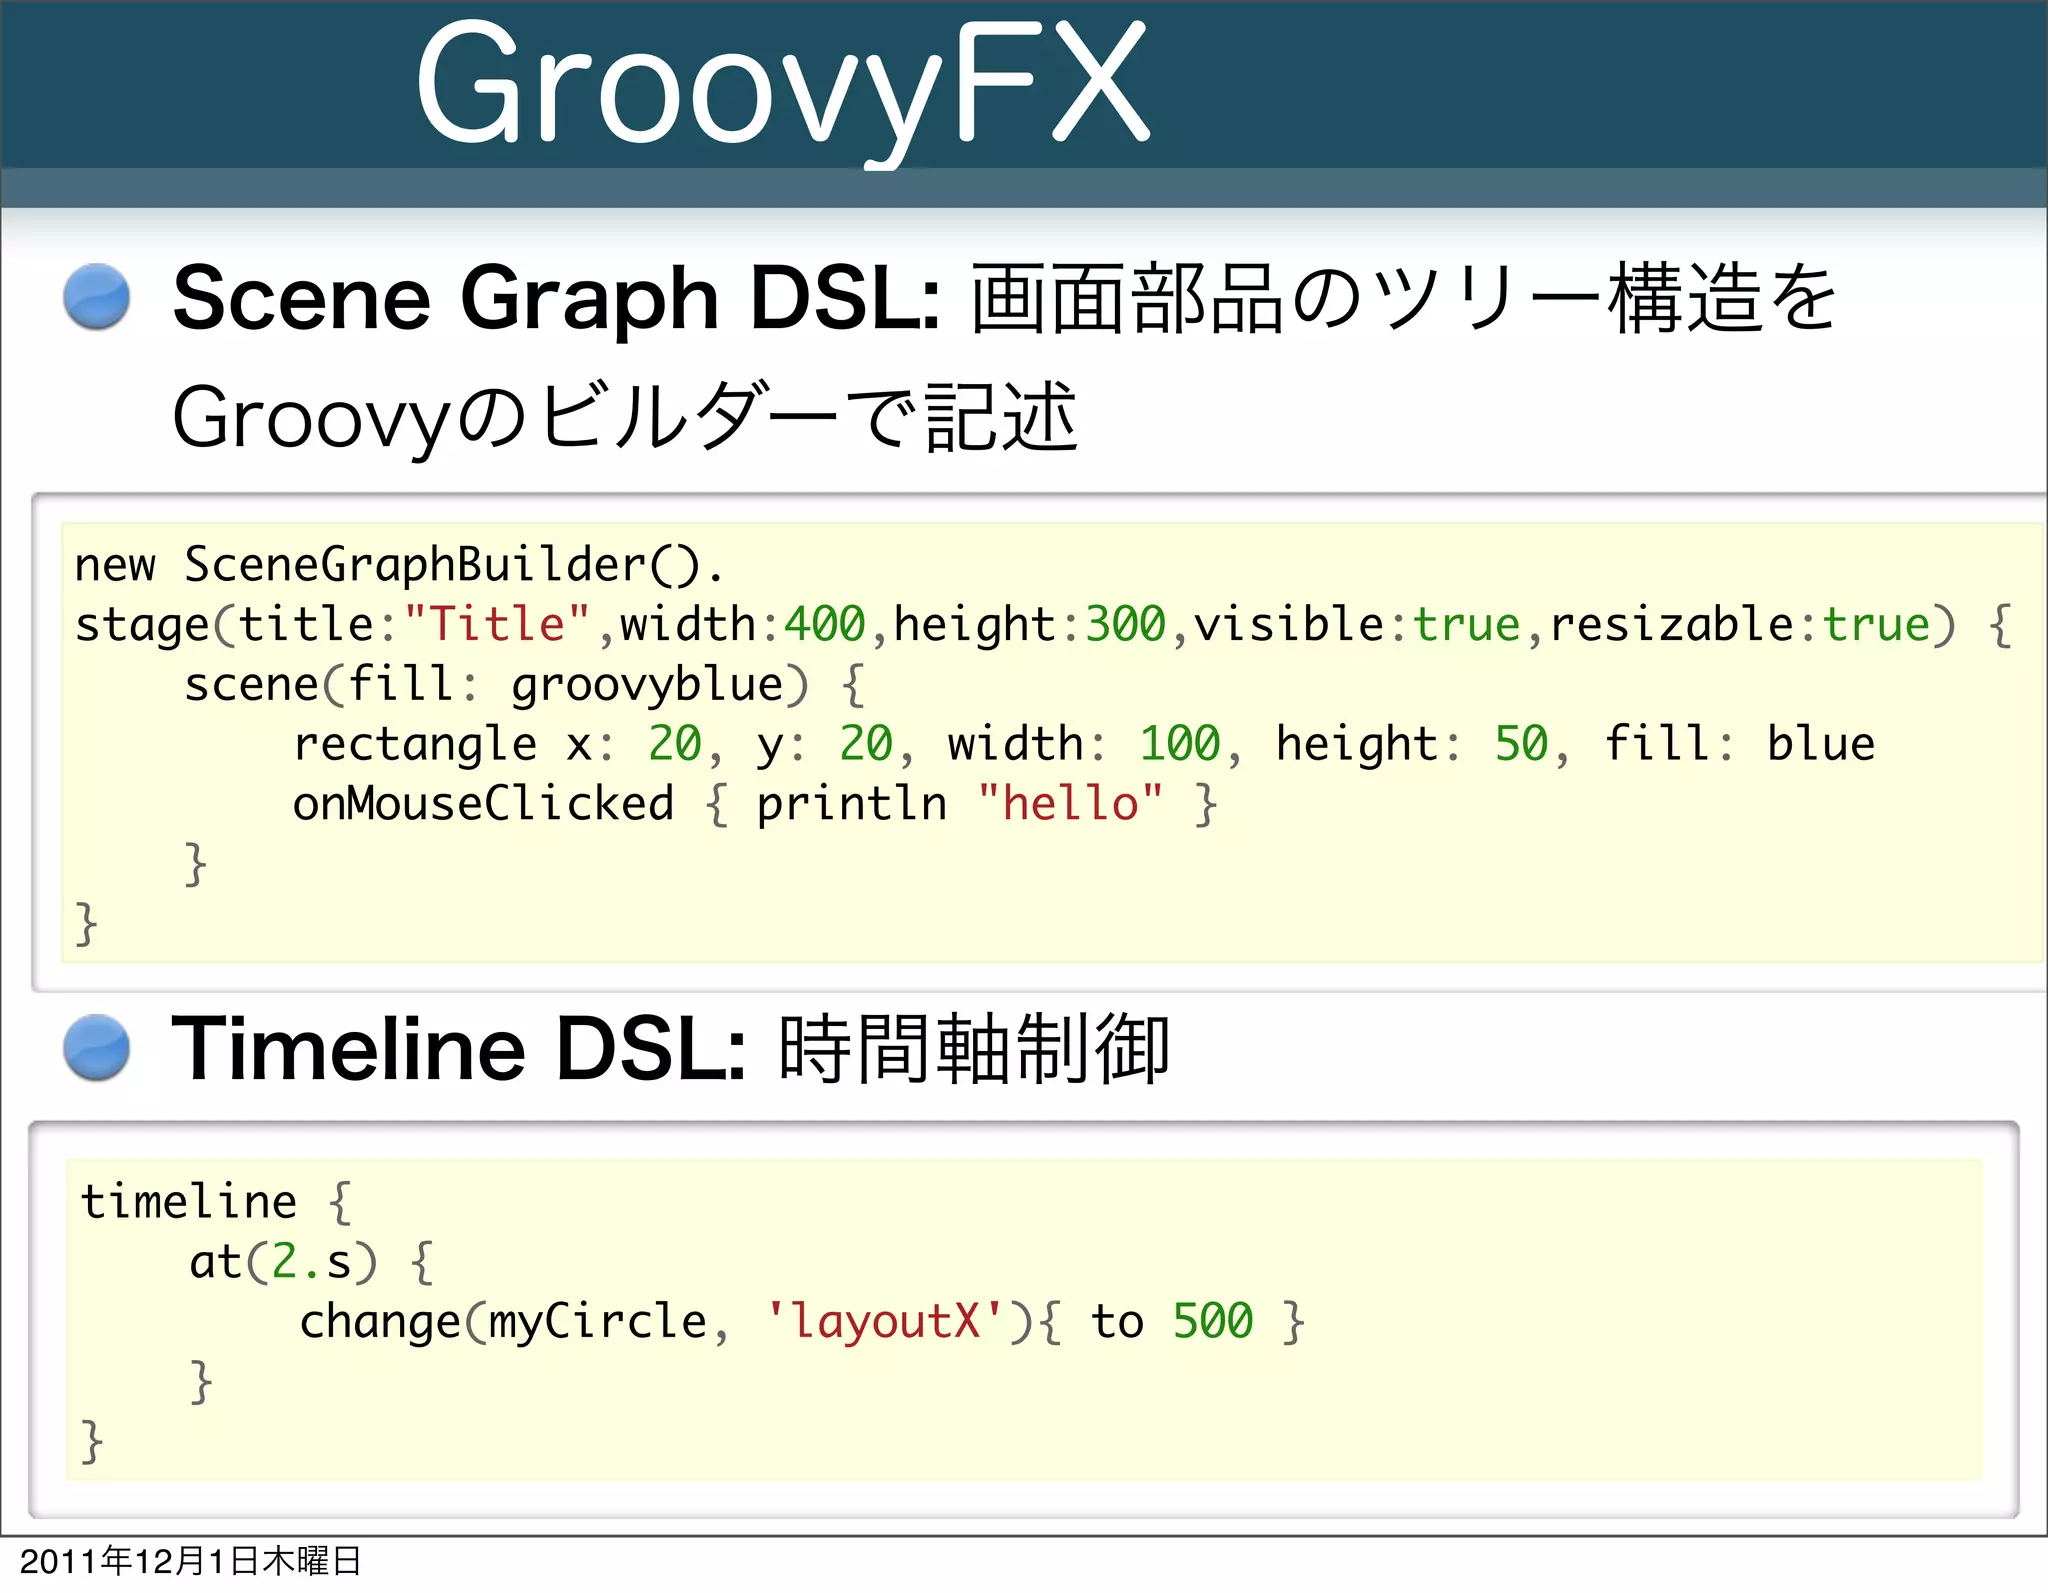Click the width value 400 in stage line

click(x=824, y=625)
